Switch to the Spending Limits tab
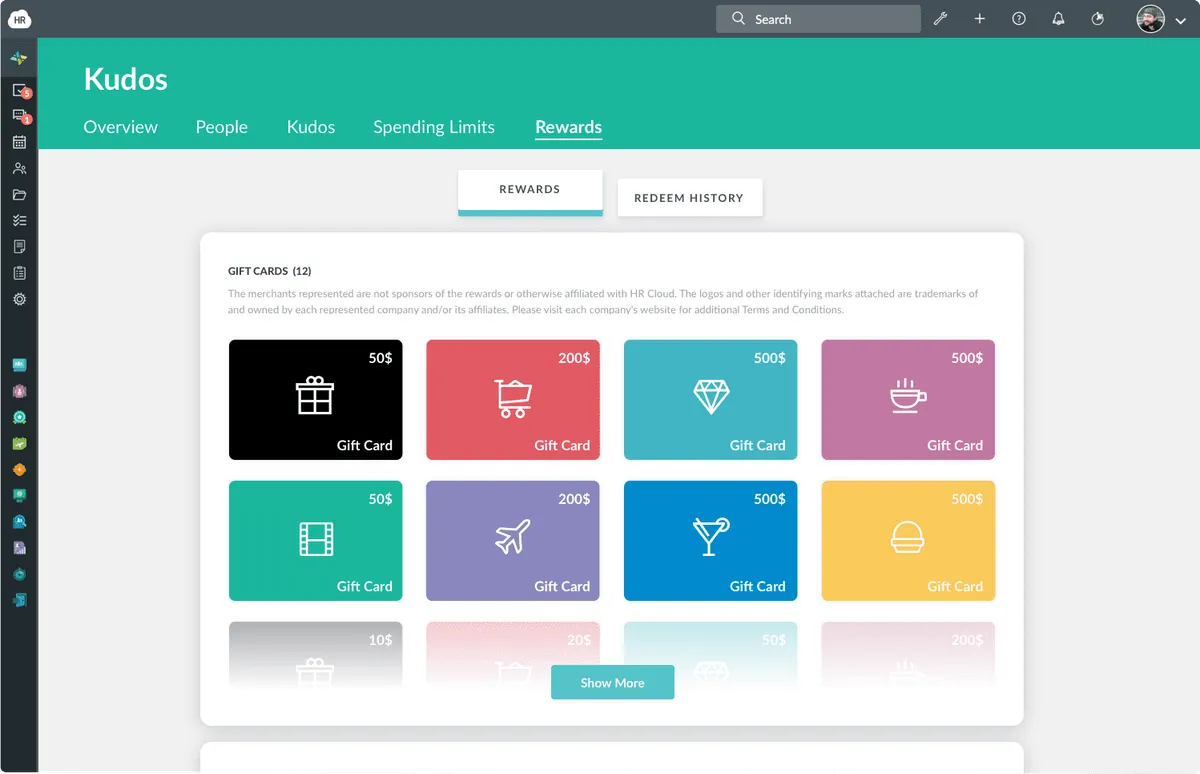 [434, 127]
